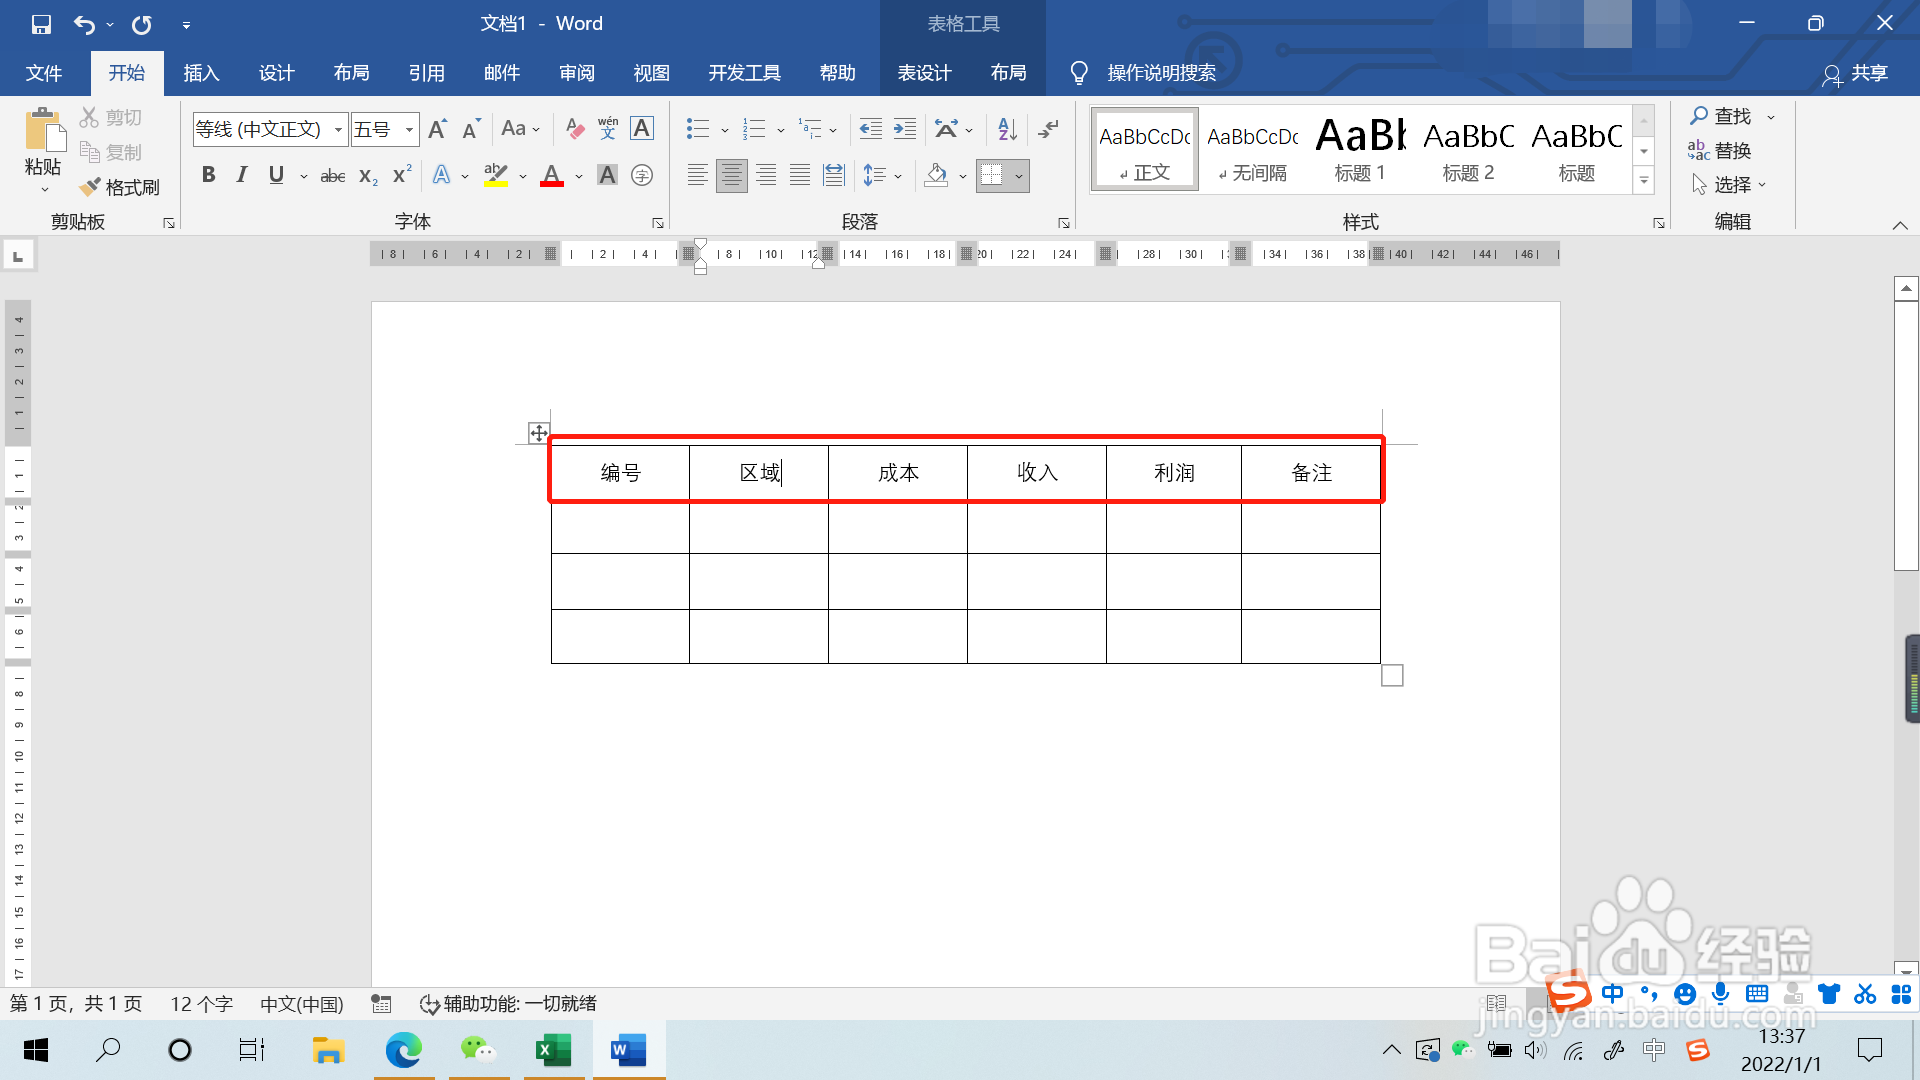Click the Clear Formatting eraser icon
Viewport: 1920px width, 1080px height.
click(x=574, y=129)
